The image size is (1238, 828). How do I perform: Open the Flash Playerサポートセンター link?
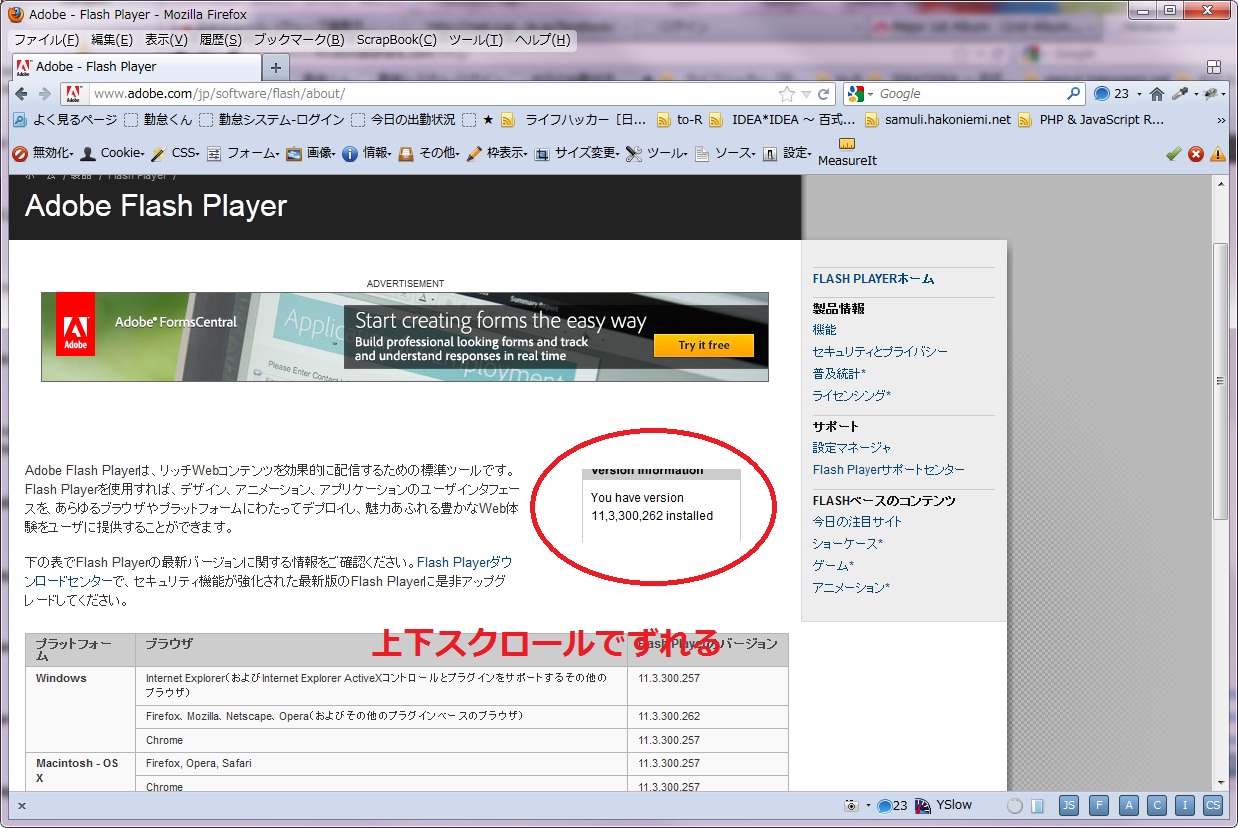(x=889, y=469)
